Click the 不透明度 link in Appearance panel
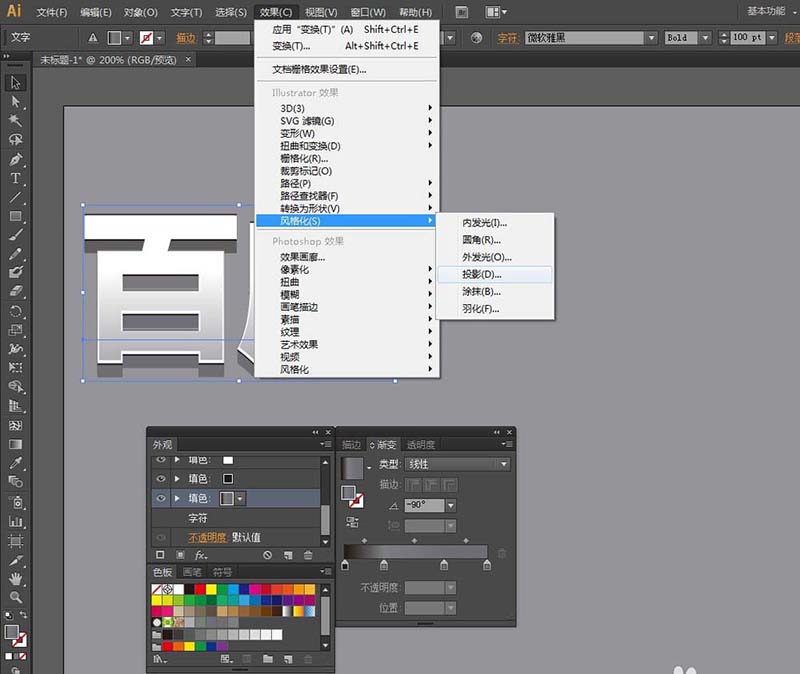The width and height of the screenshot is (800, 674). [x=207, y=537]
